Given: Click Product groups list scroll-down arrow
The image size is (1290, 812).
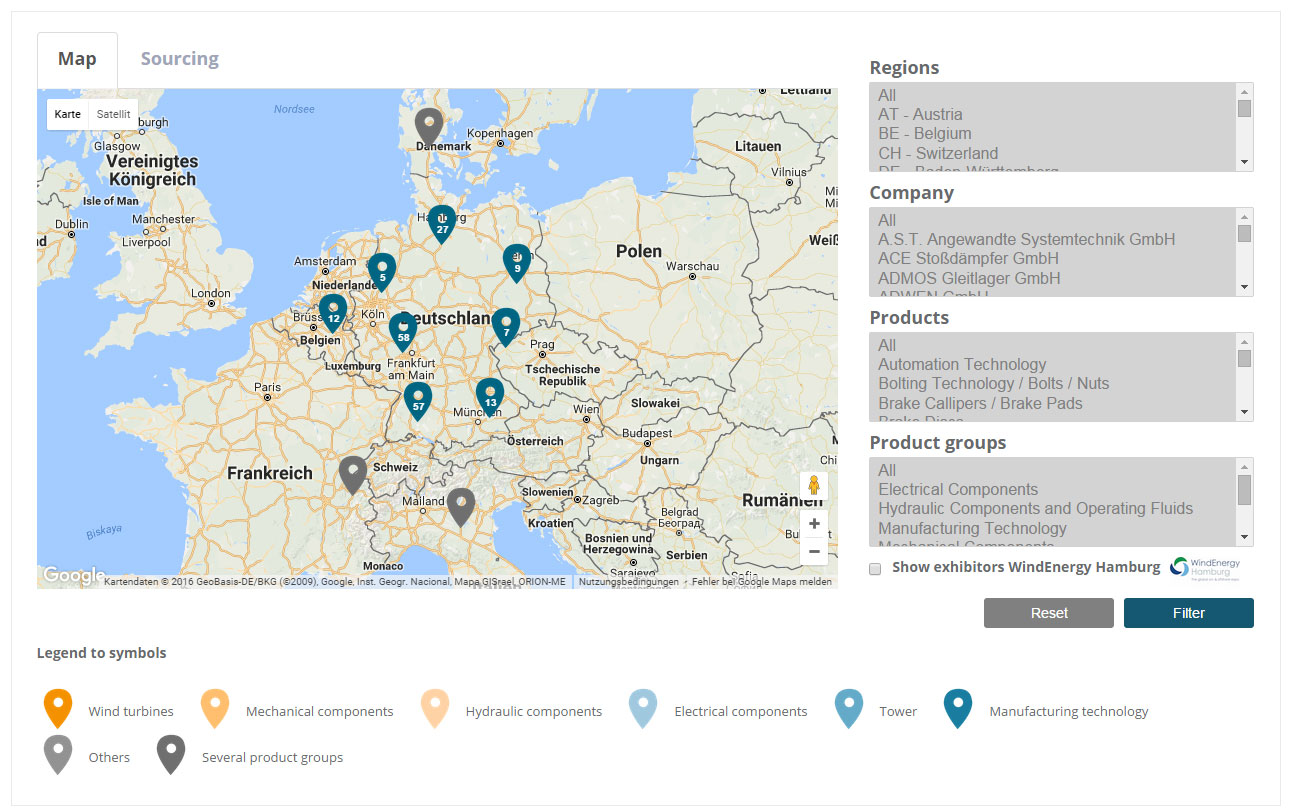Looking at the screenshot, I should click(x=1244, y=537).
